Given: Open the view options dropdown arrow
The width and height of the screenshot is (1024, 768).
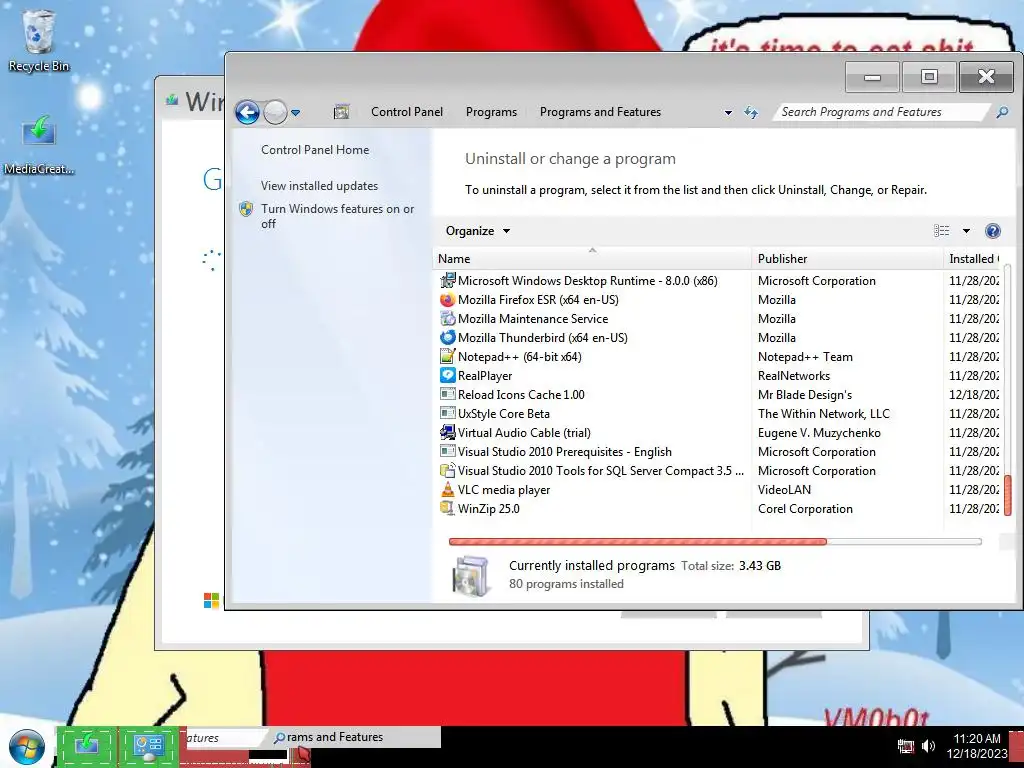Looking at the screenshot, I should click(966, 231).
